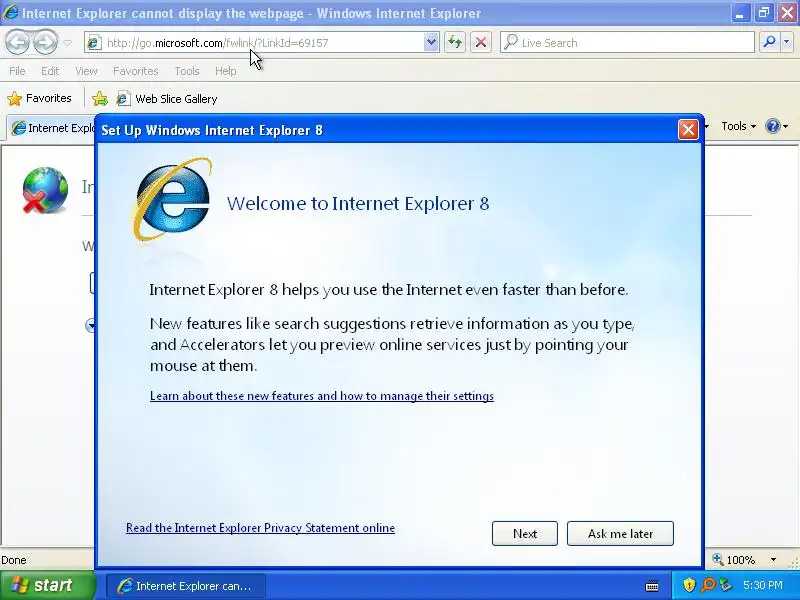Open the recent pages dropdown beside Forward
The width and height of the screenshot is (800, 600).
[x=67, y=43]
